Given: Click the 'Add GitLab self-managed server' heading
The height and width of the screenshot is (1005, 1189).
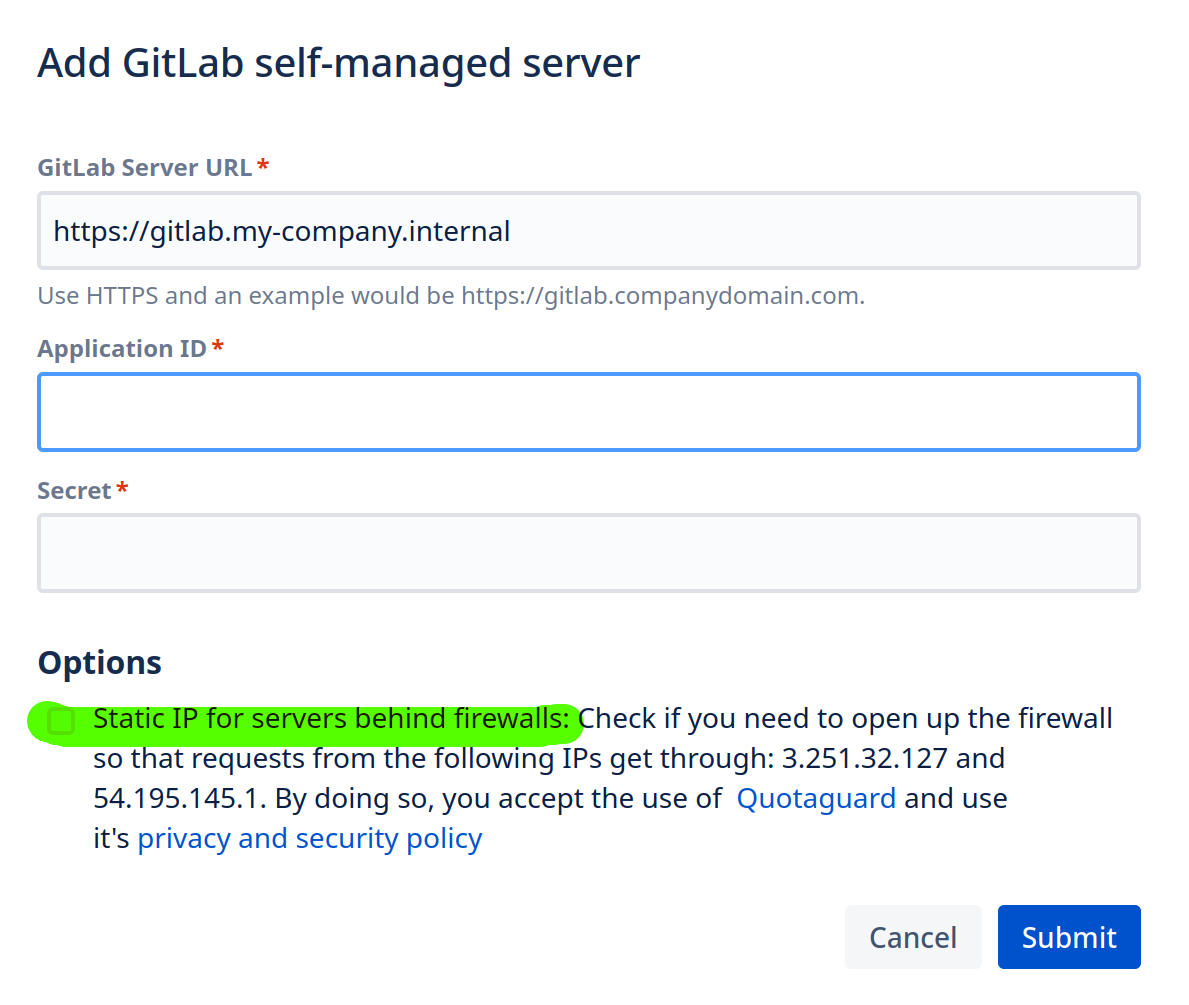Looking at the screenshot, I should [338, 63].
